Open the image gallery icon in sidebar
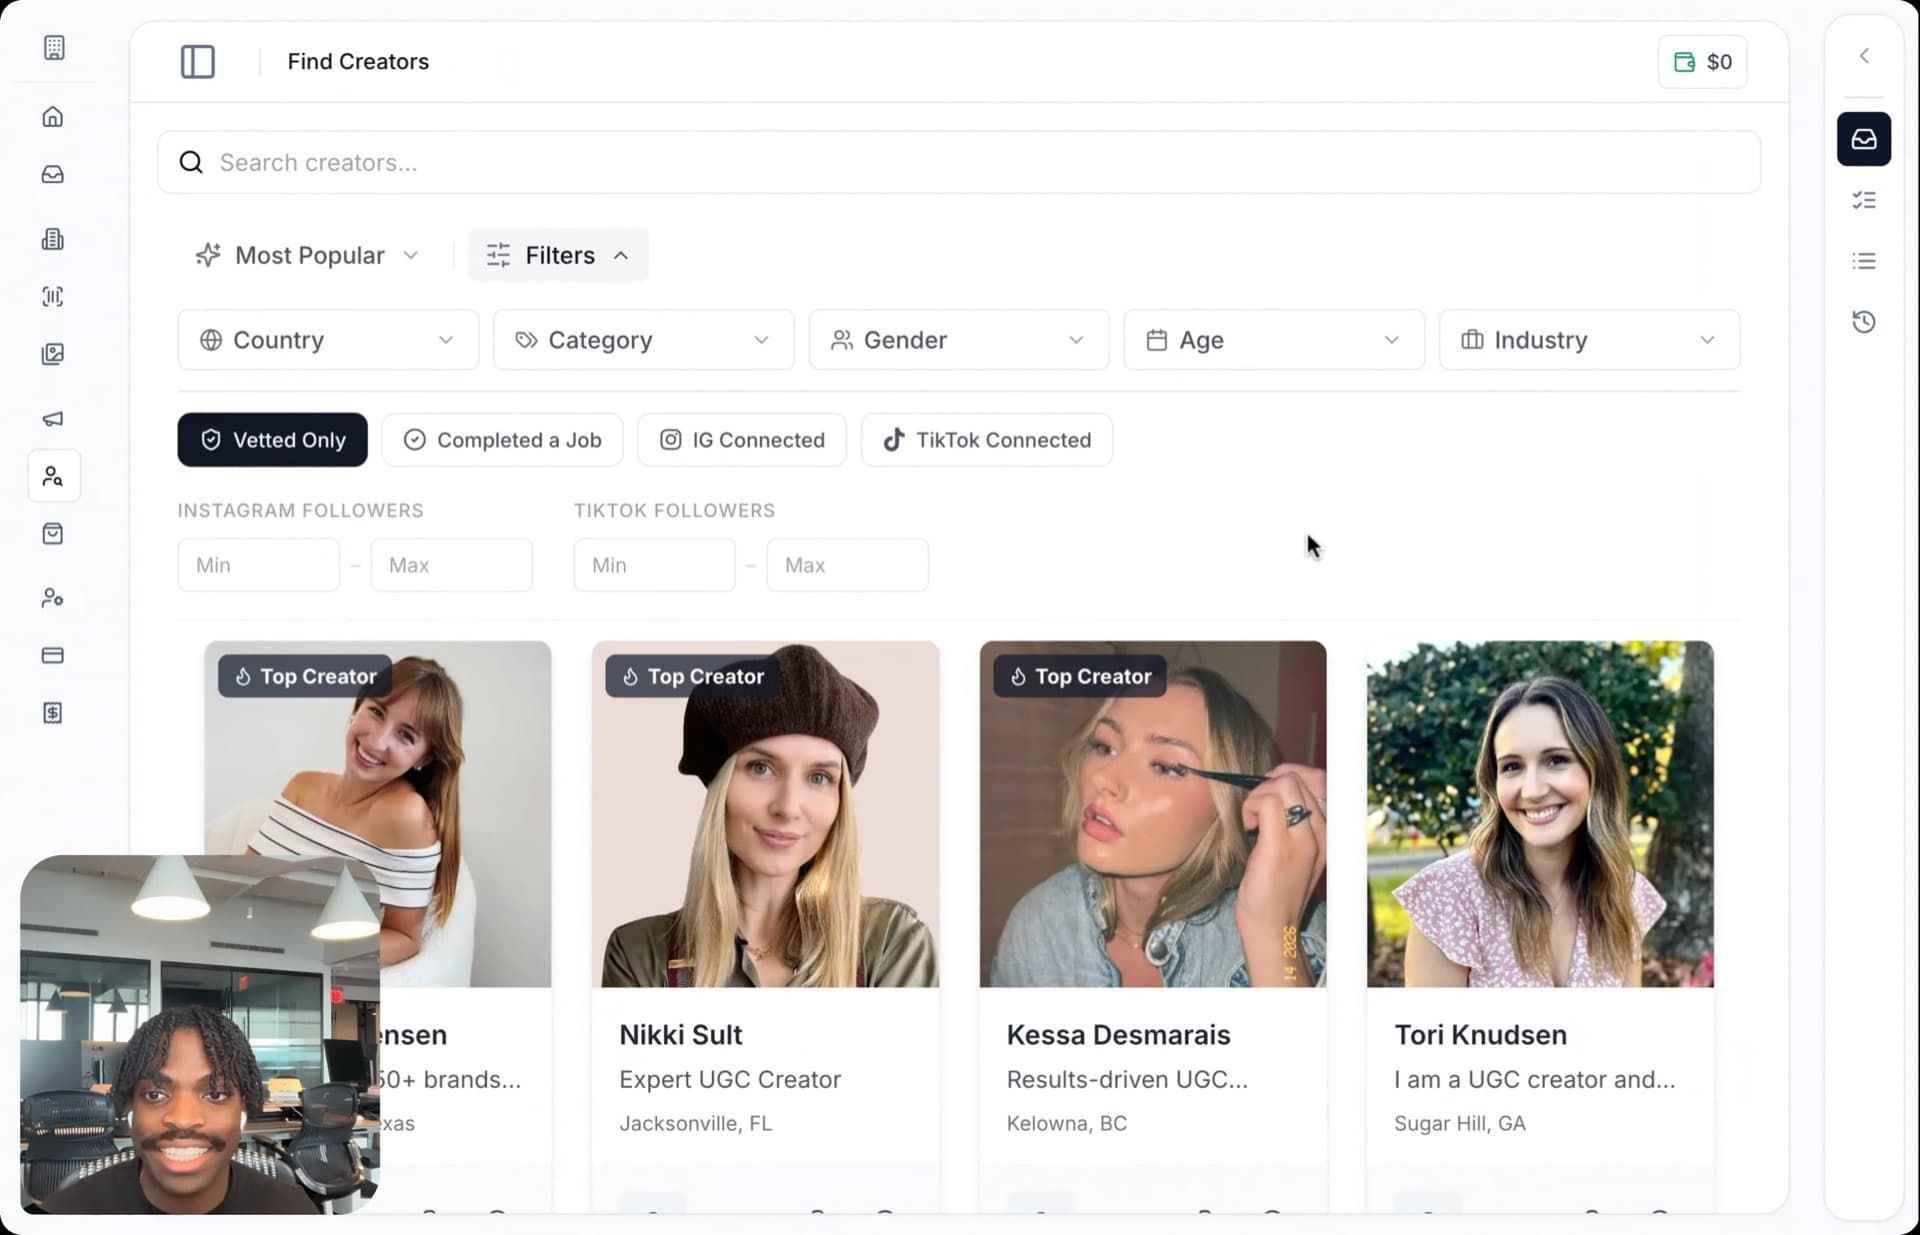Viewport: 1920px width, 1235px height. click(53, 354)
